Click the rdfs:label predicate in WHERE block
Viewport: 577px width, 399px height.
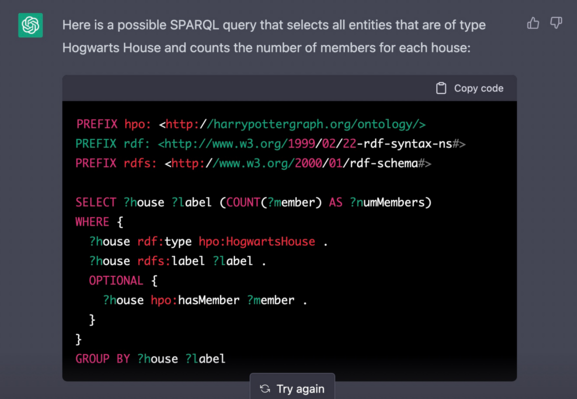[171, 261]
